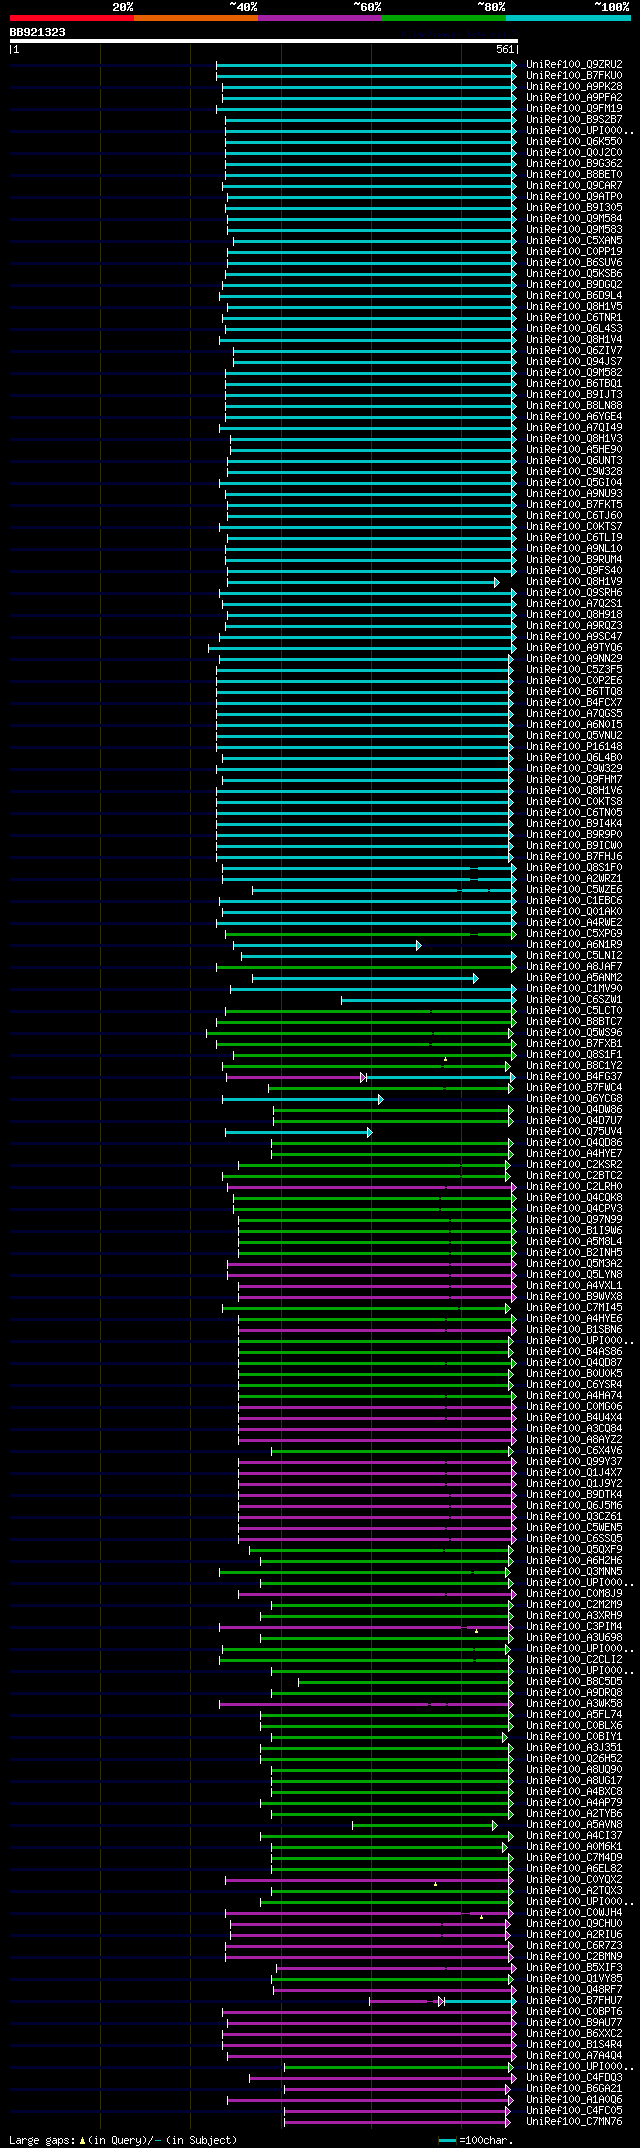Viewport: 640px width, 2148px height.
Task: Select hit label UniRef100_Q9SRH6
Action: coord(574,592)
